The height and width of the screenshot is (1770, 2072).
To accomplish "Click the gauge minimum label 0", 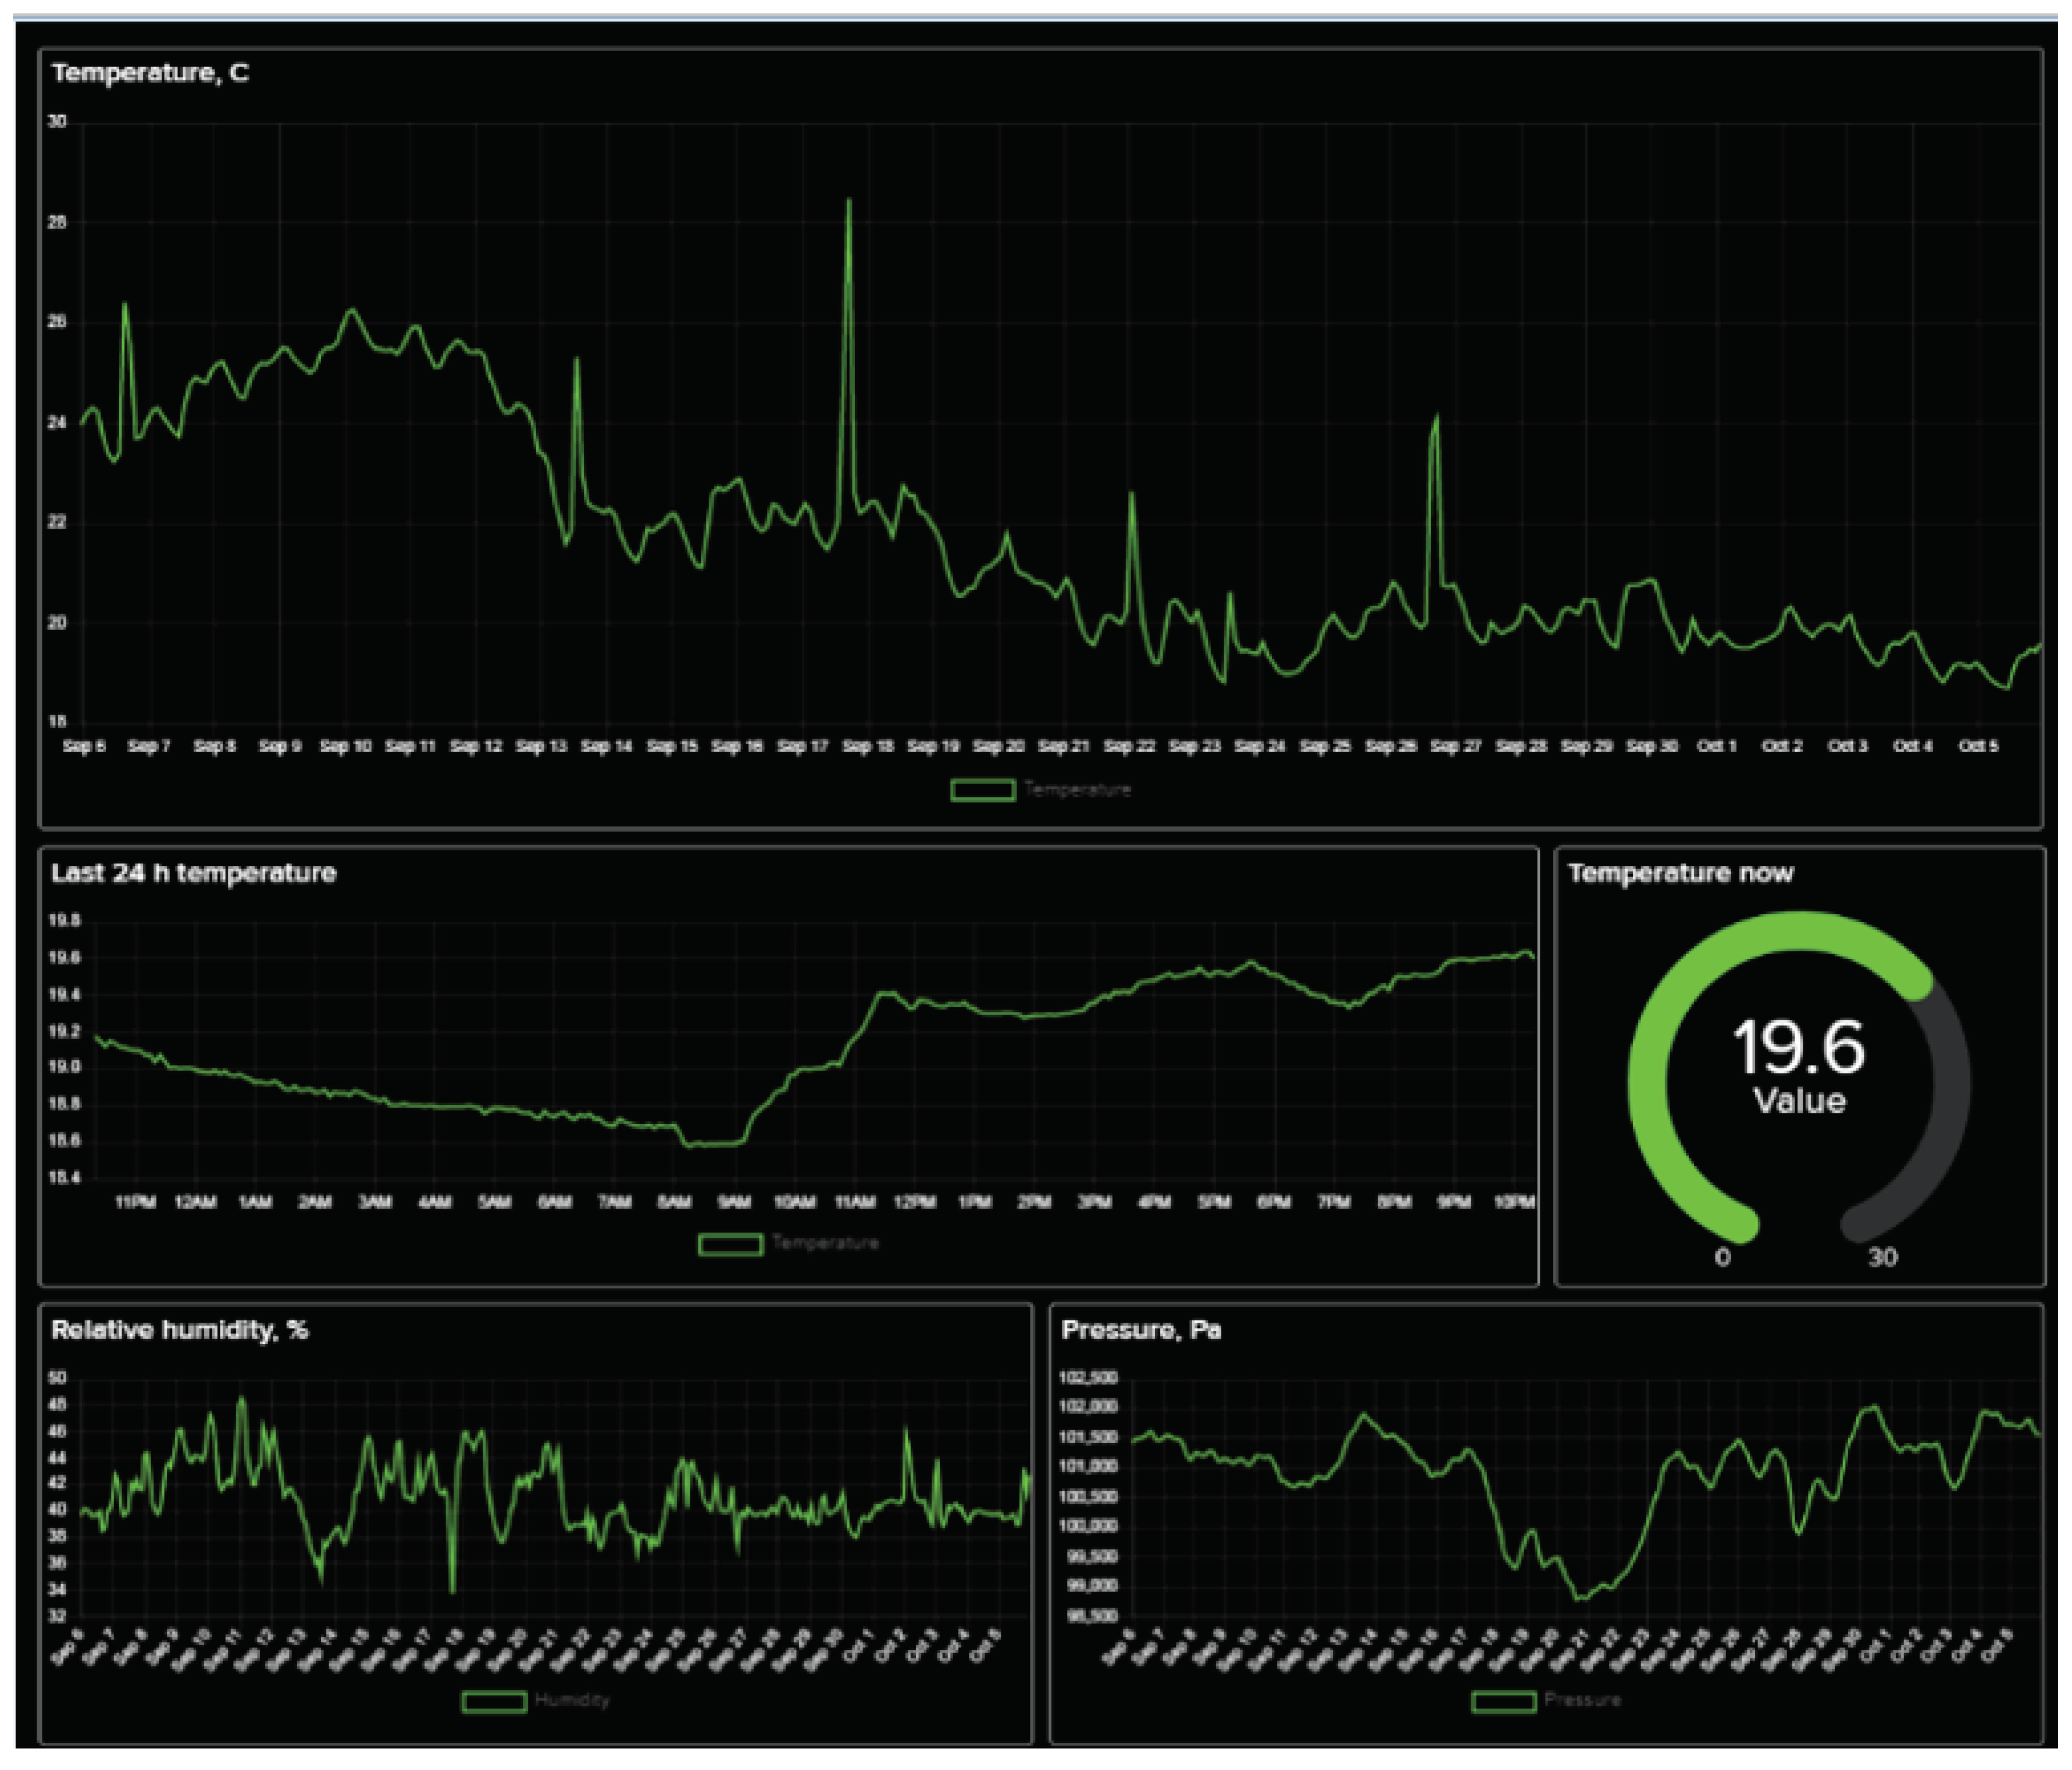I will point(1722,1257).
